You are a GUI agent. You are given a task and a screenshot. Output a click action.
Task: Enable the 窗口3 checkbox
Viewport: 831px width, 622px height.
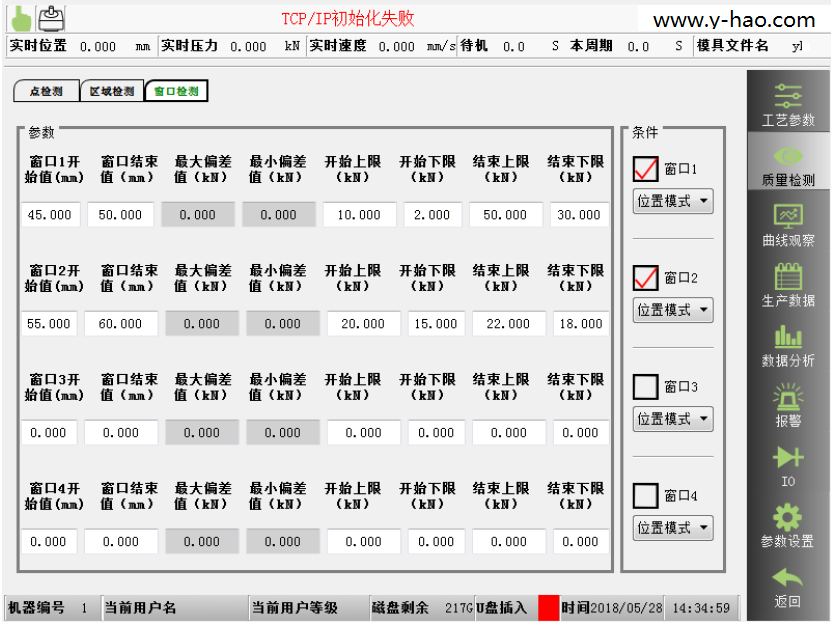coord(646,386)
